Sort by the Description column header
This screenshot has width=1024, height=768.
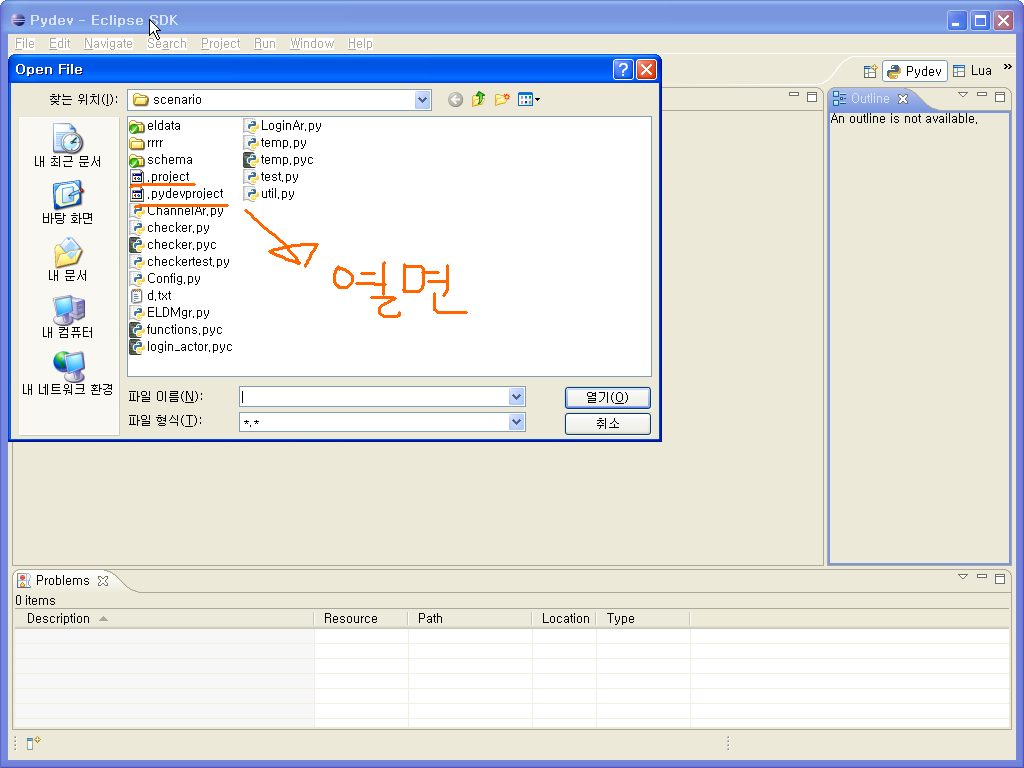tap(59, 618)
